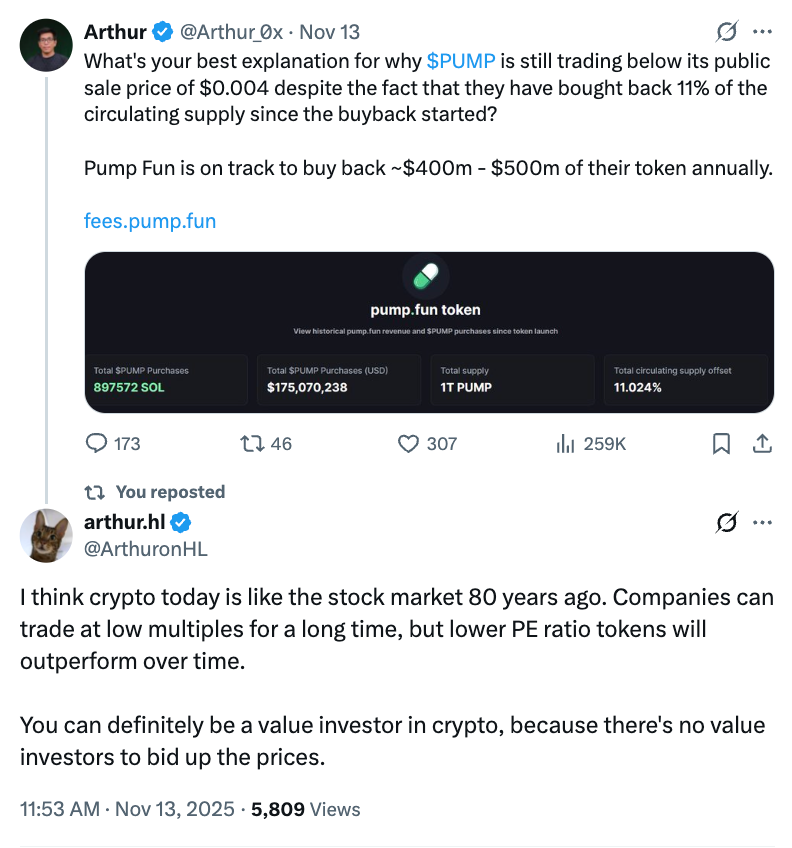Open @Arthur_0x's profile handle
Screen dimensions: 792x848
[x=235, y=31]
